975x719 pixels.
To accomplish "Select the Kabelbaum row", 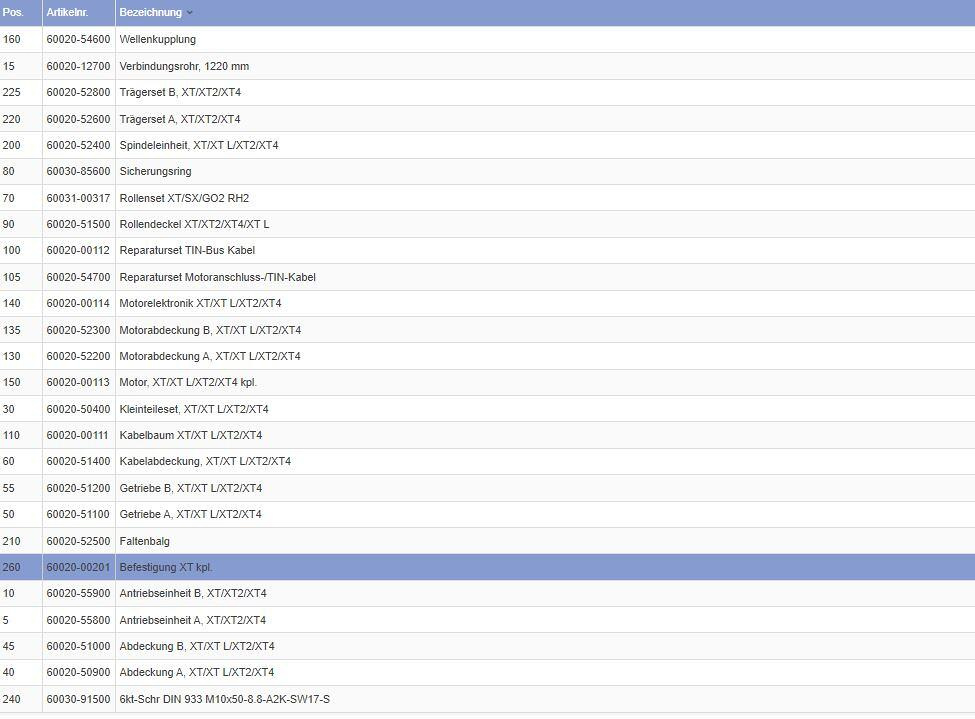I will (190, 436).
